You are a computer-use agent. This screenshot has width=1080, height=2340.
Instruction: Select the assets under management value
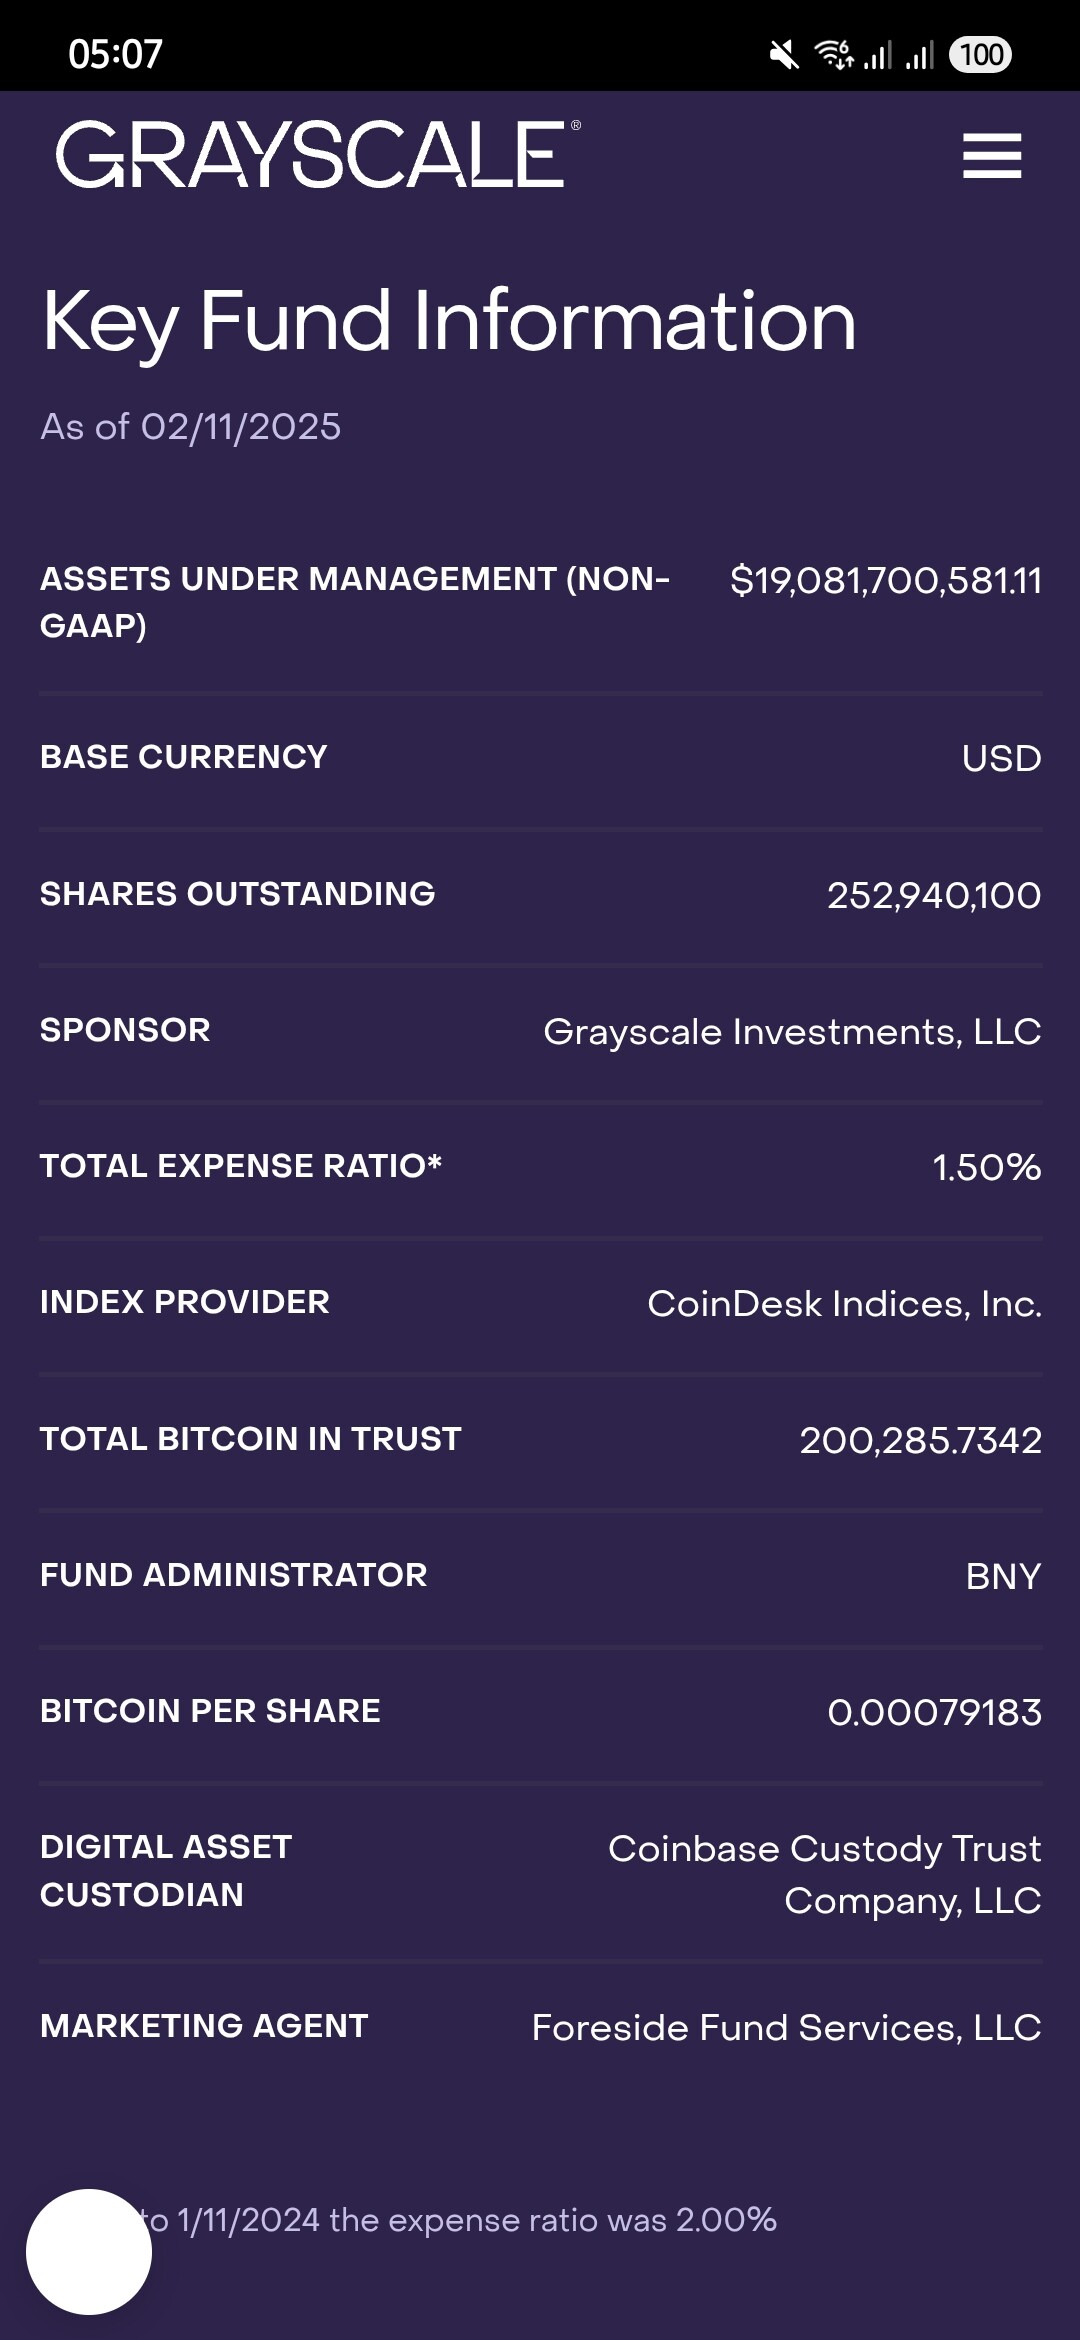(885, 581)
